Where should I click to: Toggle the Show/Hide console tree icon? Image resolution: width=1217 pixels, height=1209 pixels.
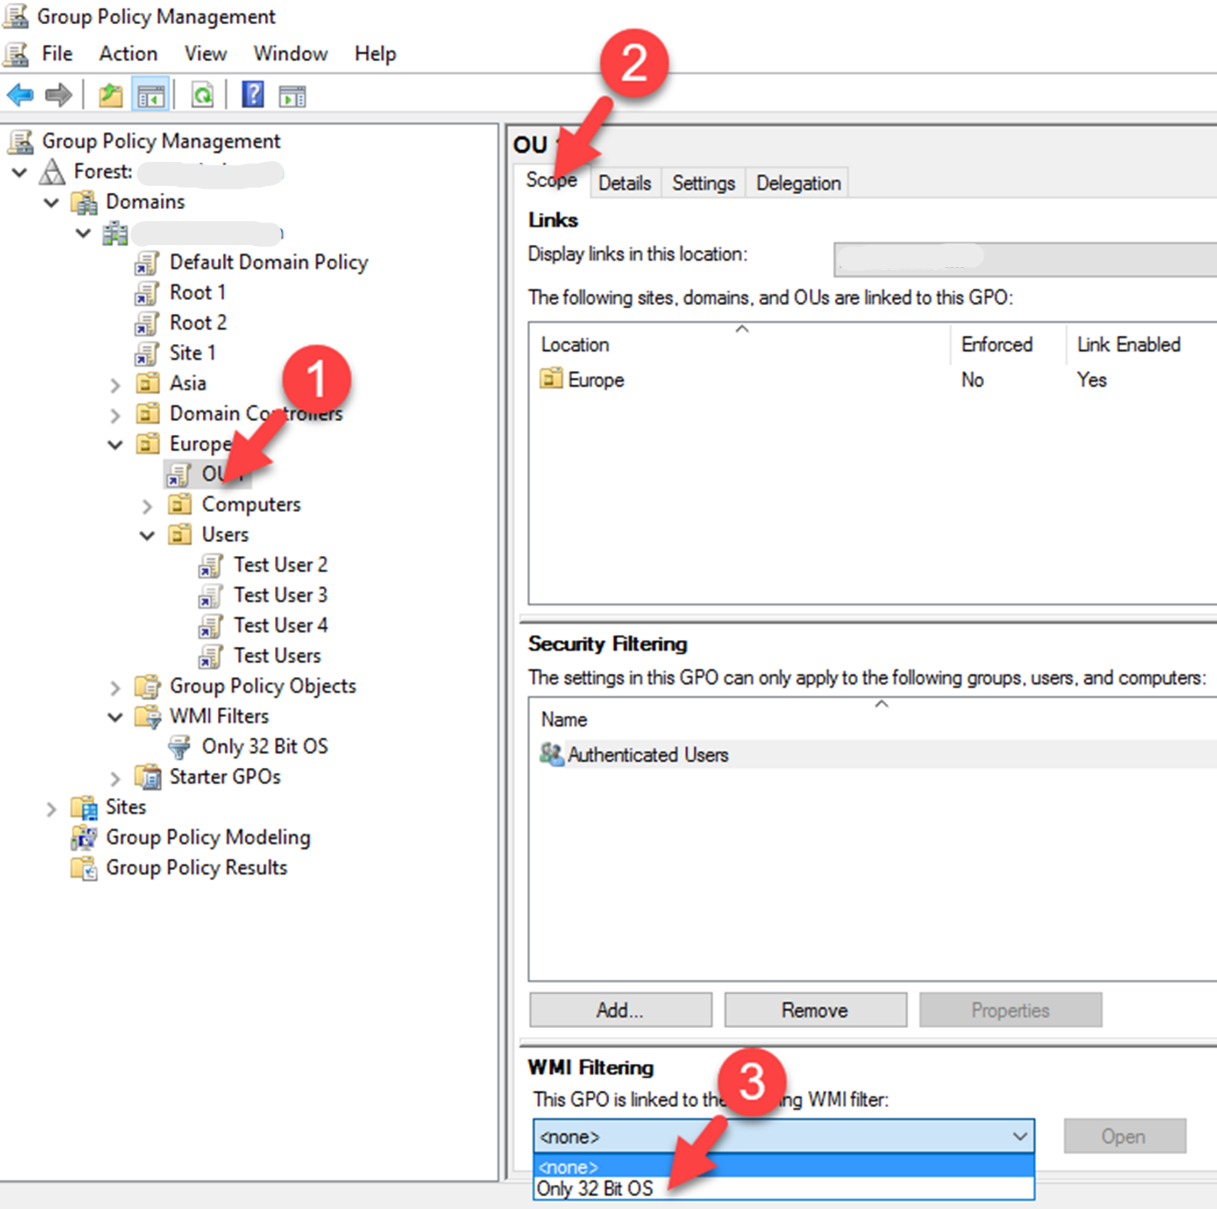pyautogui.click(x=151, y=96)
